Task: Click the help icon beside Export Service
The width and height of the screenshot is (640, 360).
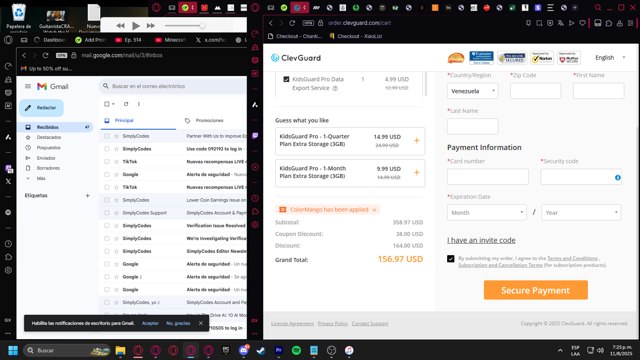Action: point(335,88)
